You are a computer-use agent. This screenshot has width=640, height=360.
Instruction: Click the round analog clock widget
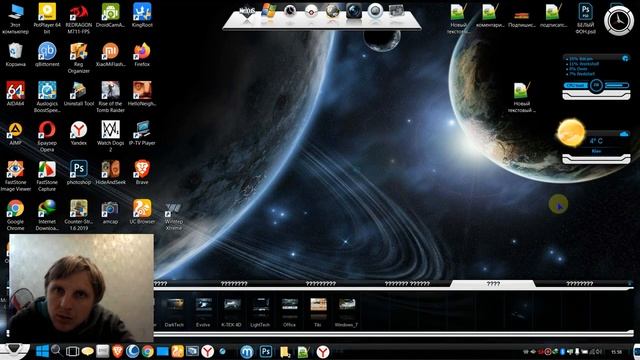point(619,20)
